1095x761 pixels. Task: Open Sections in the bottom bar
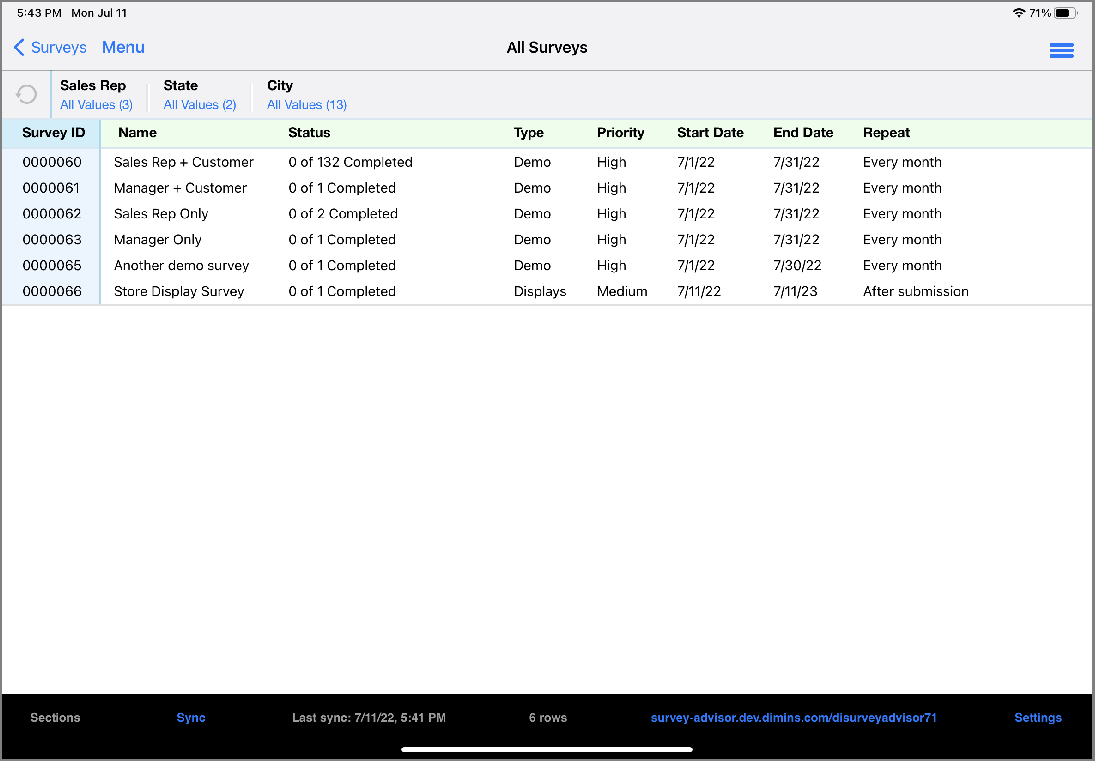[x=55, y=718]
